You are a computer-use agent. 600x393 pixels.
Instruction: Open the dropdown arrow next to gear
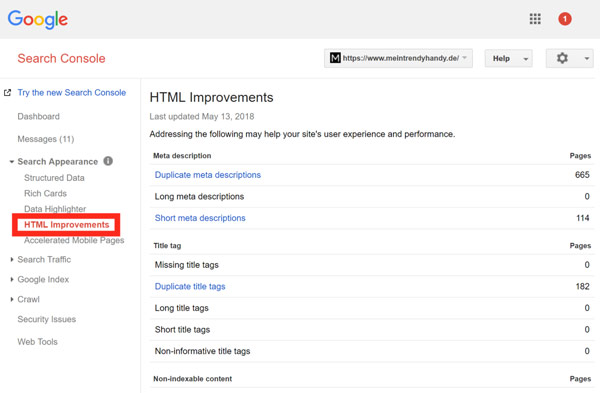coord(587,59)
